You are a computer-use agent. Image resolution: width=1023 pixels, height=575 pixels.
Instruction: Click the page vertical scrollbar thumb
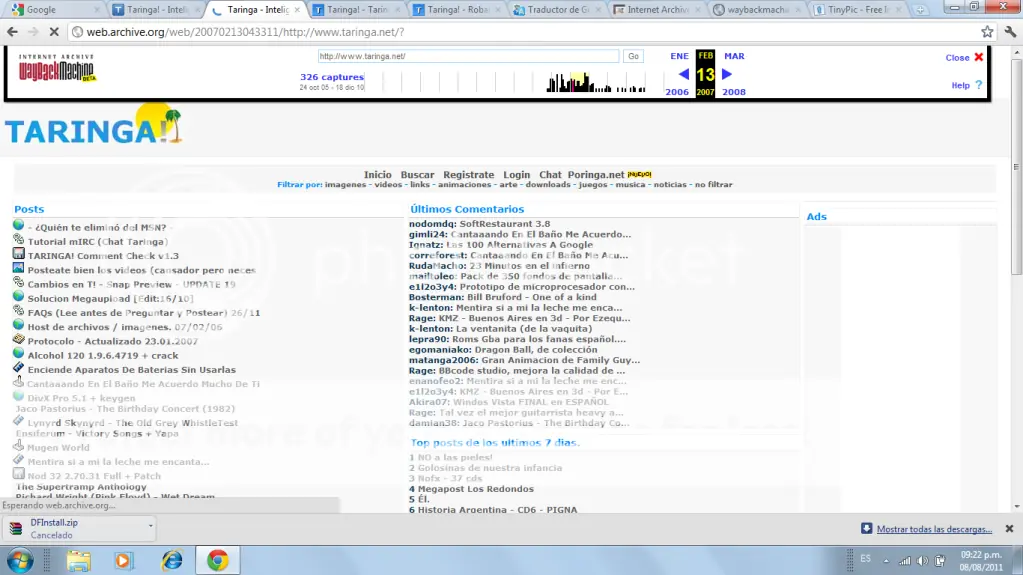coord(1016,166)
